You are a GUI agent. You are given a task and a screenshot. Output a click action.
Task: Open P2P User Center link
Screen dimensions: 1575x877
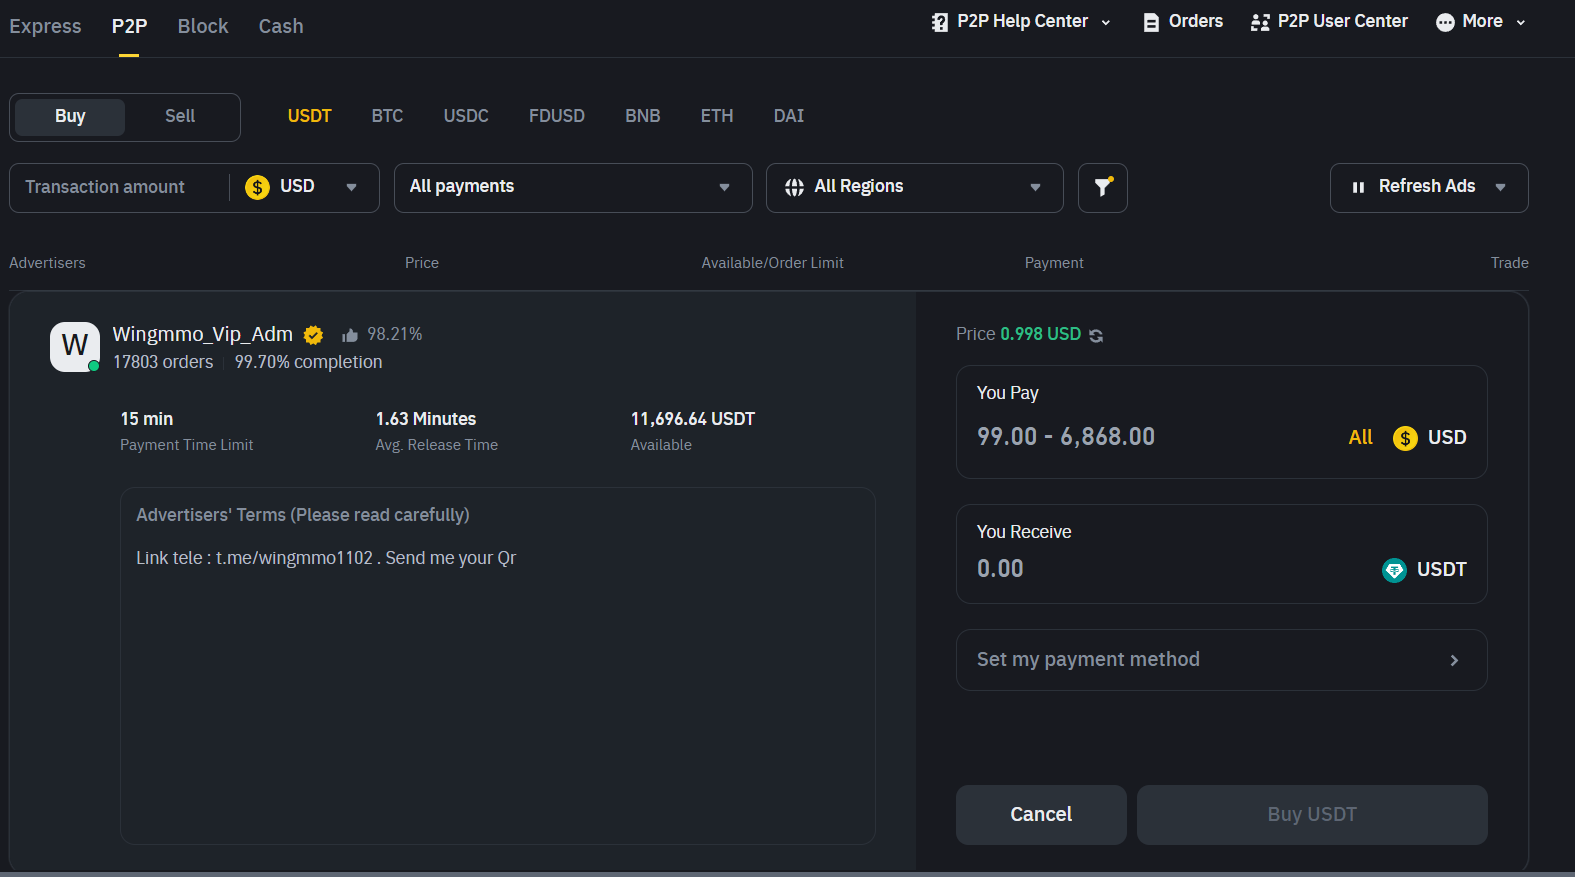pos(1342,22)
